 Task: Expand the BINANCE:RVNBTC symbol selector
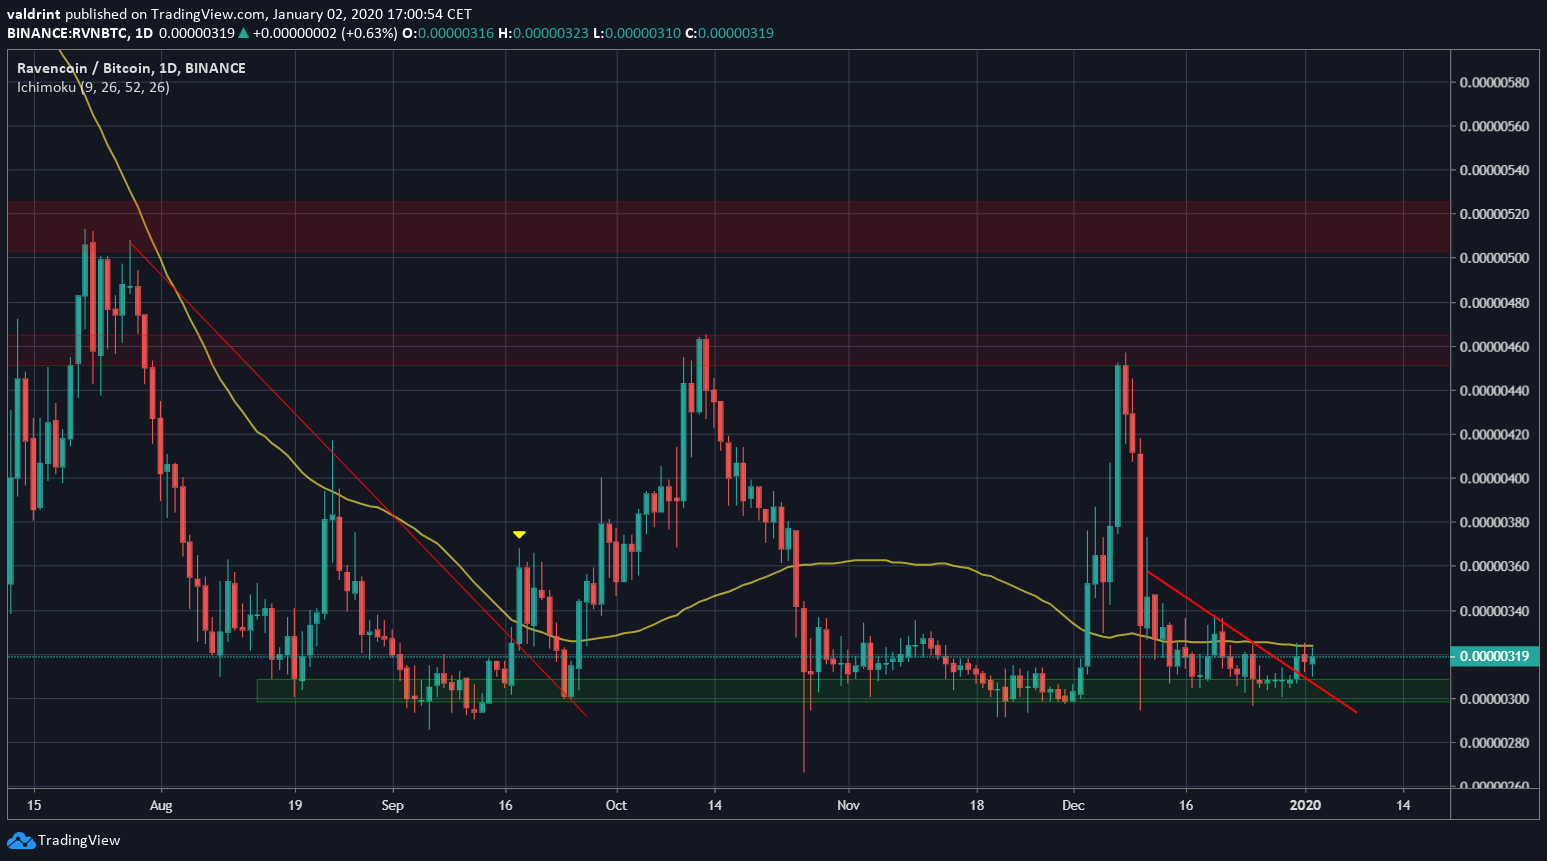[68, 33]
